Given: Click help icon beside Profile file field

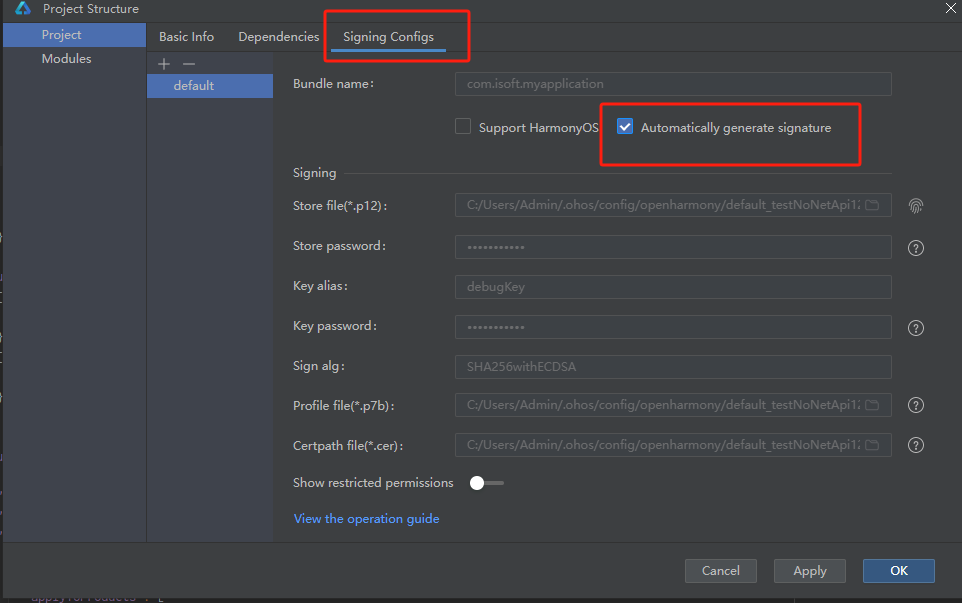Looking at the screenshot, I should (x=915, y=405).
